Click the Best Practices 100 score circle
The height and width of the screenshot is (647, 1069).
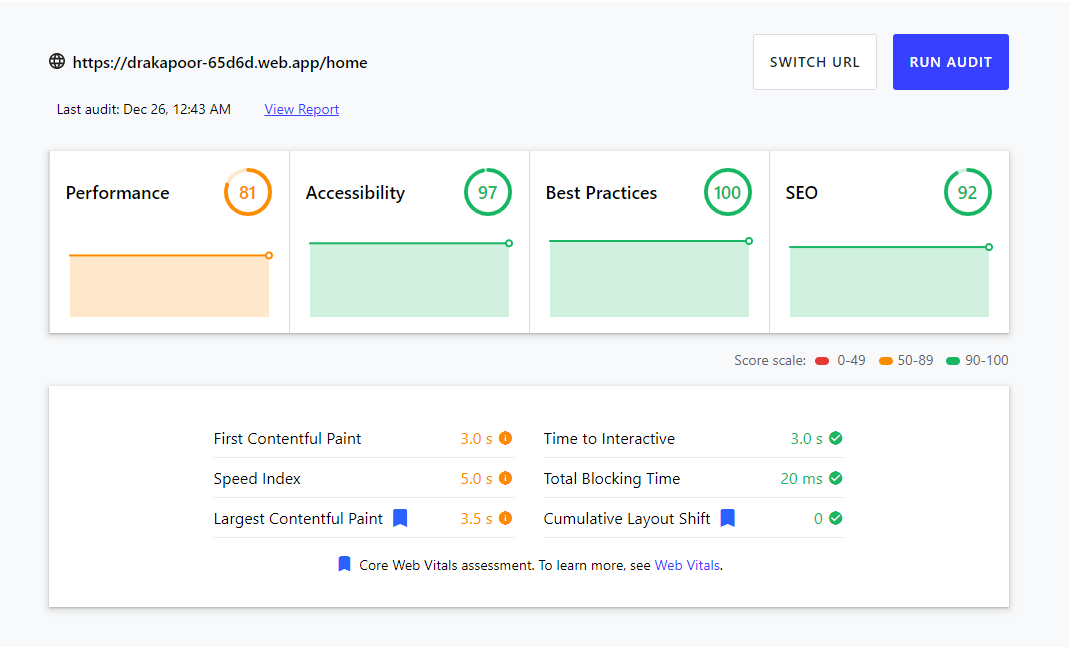(728, 192)
